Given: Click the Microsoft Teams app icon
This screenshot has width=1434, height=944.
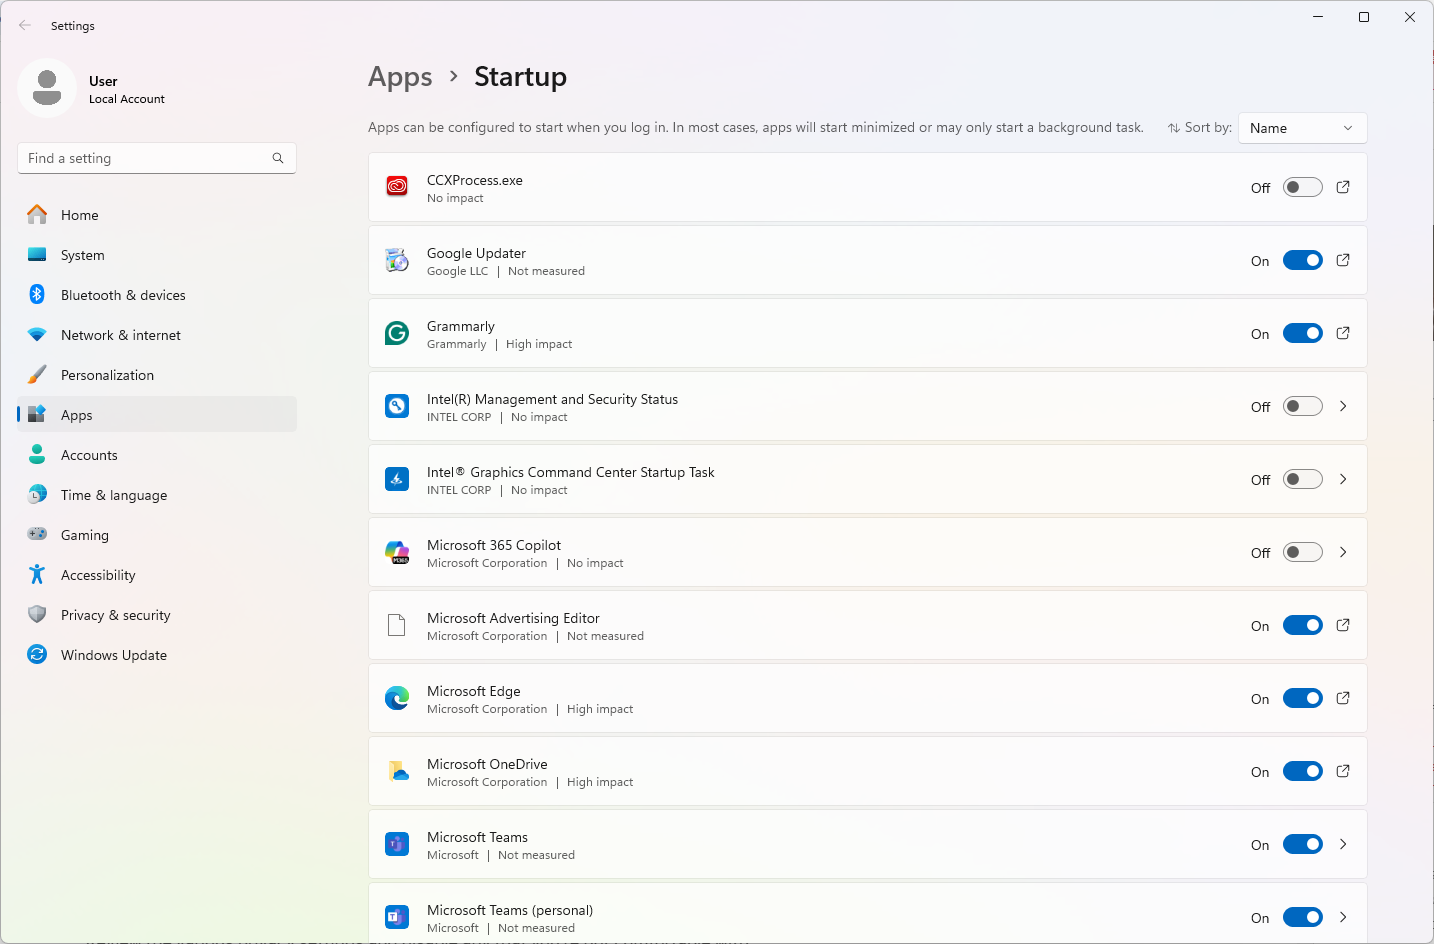Looking at the screenshot, I should pyautogui.click(x=397, y=844).
